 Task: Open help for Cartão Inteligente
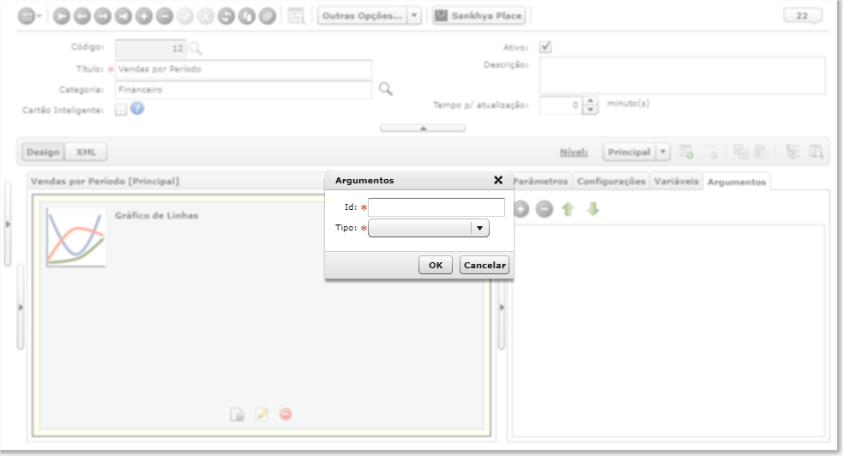point(138,109)
